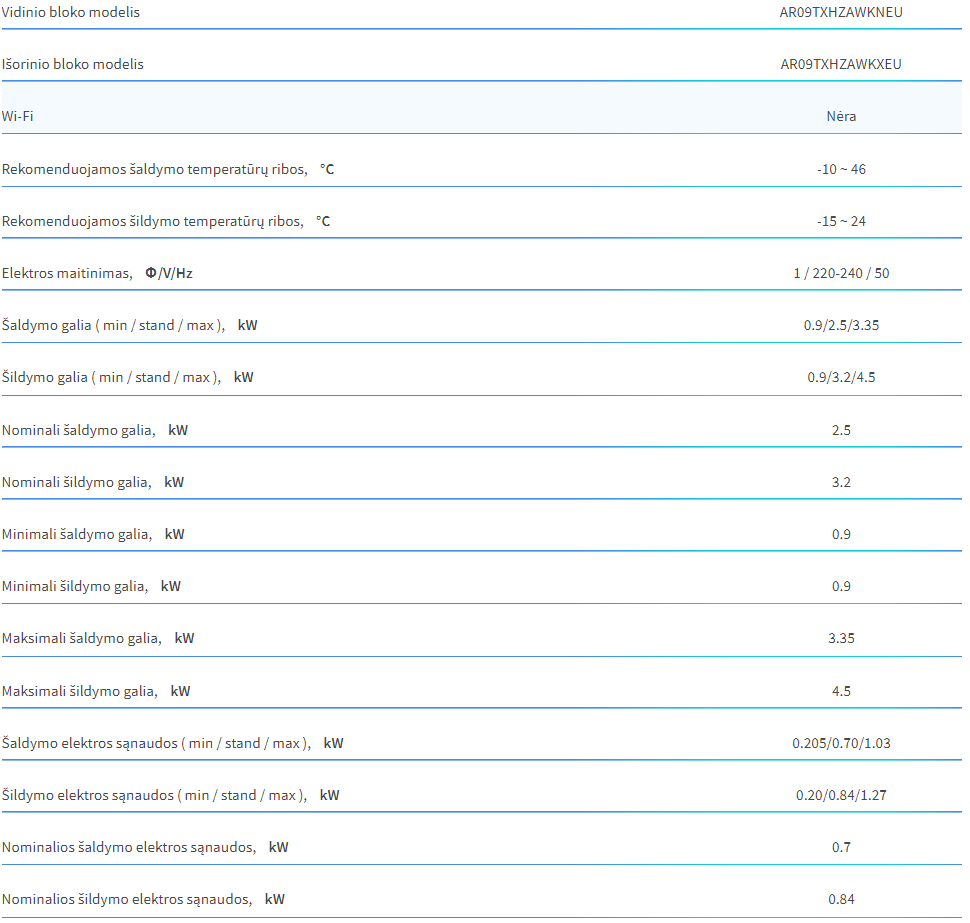The height and width of the screenshot is (923, 970).
Task: Click cooling capacity value 0.9/2.5/3.35
Action: click(841, 325)
